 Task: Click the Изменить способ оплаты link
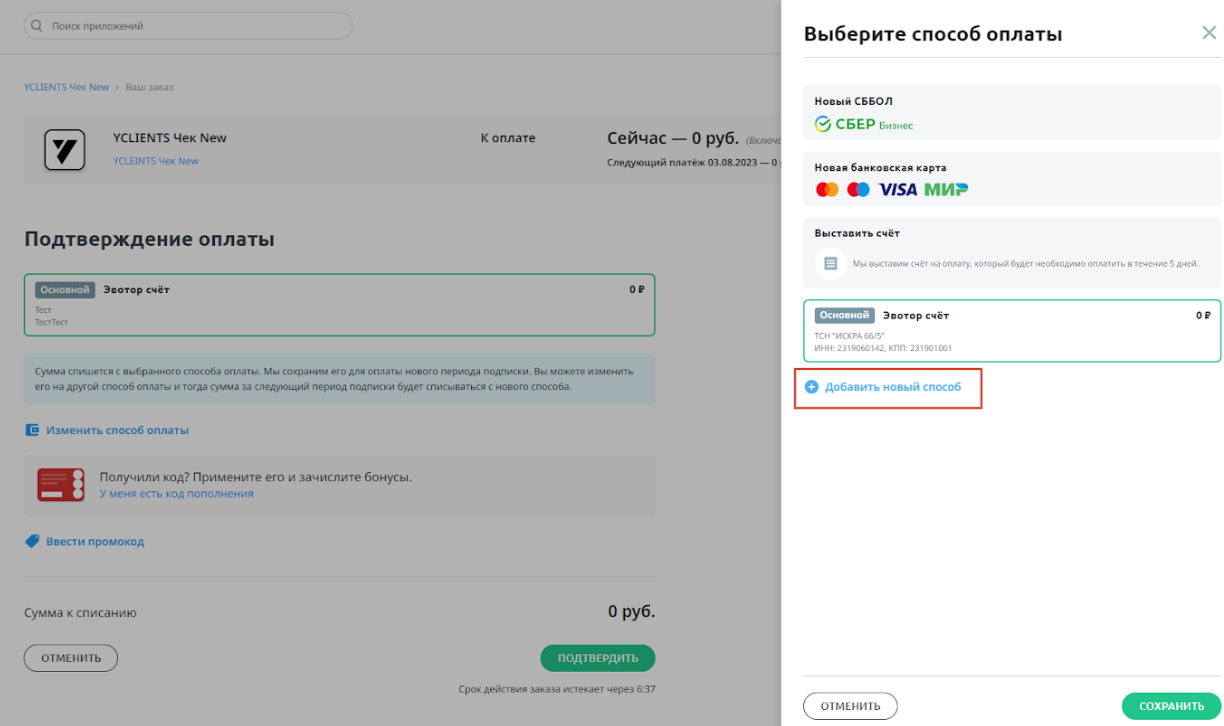pos(117,430)
